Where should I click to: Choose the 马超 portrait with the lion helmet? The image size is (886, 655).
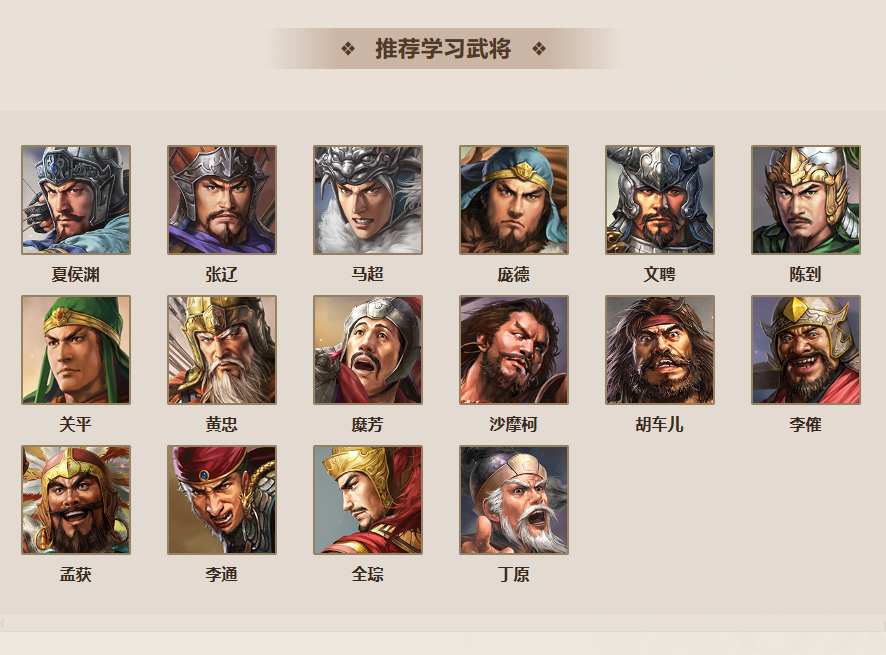[368, 199]
